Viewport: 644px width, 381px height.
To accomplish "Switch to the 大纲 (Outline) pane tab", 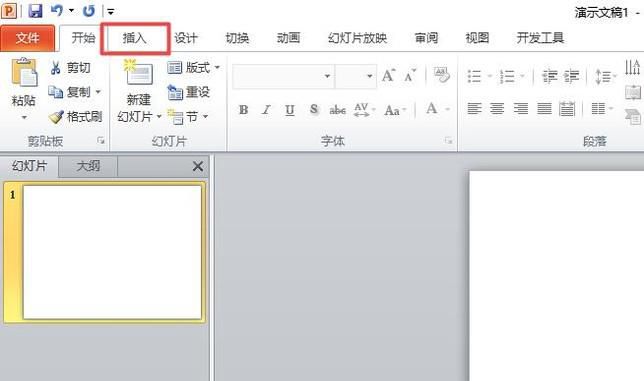I will [x=88, y=166].
